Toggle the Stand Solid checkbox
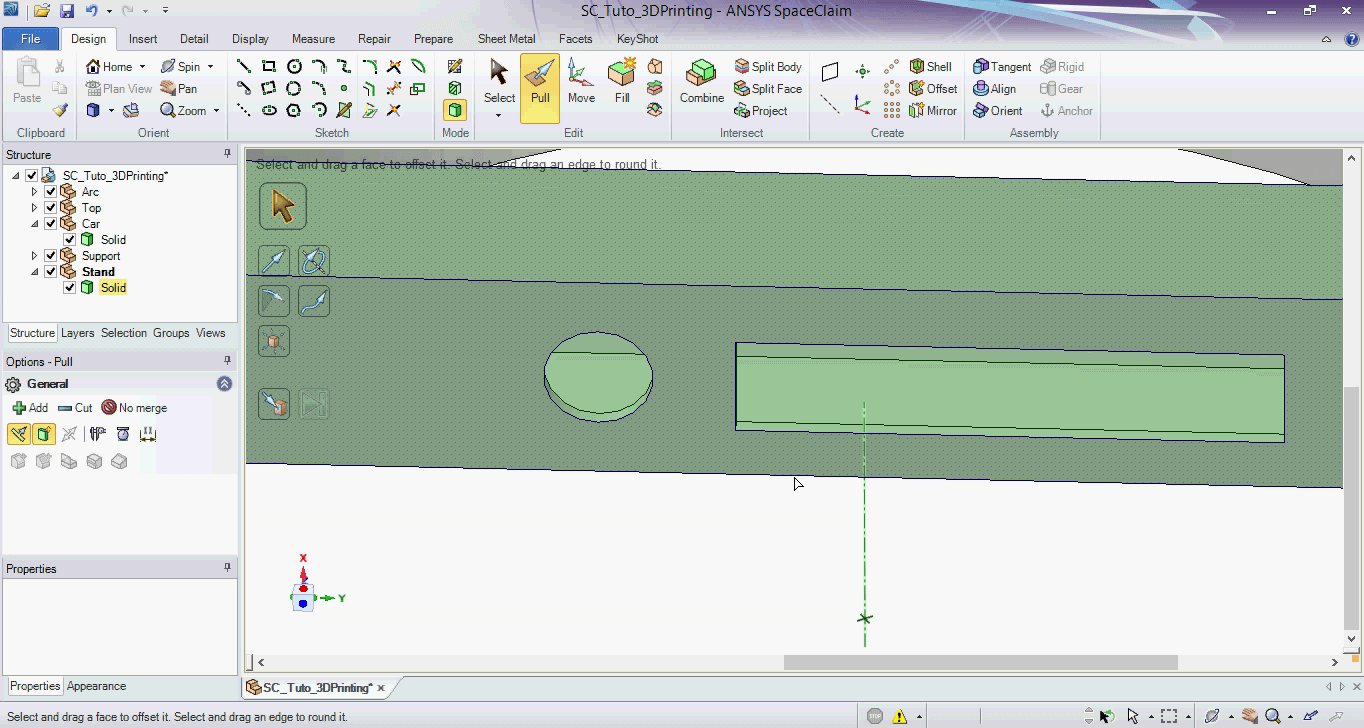The image size is (1364, 728). coord(69,288)
